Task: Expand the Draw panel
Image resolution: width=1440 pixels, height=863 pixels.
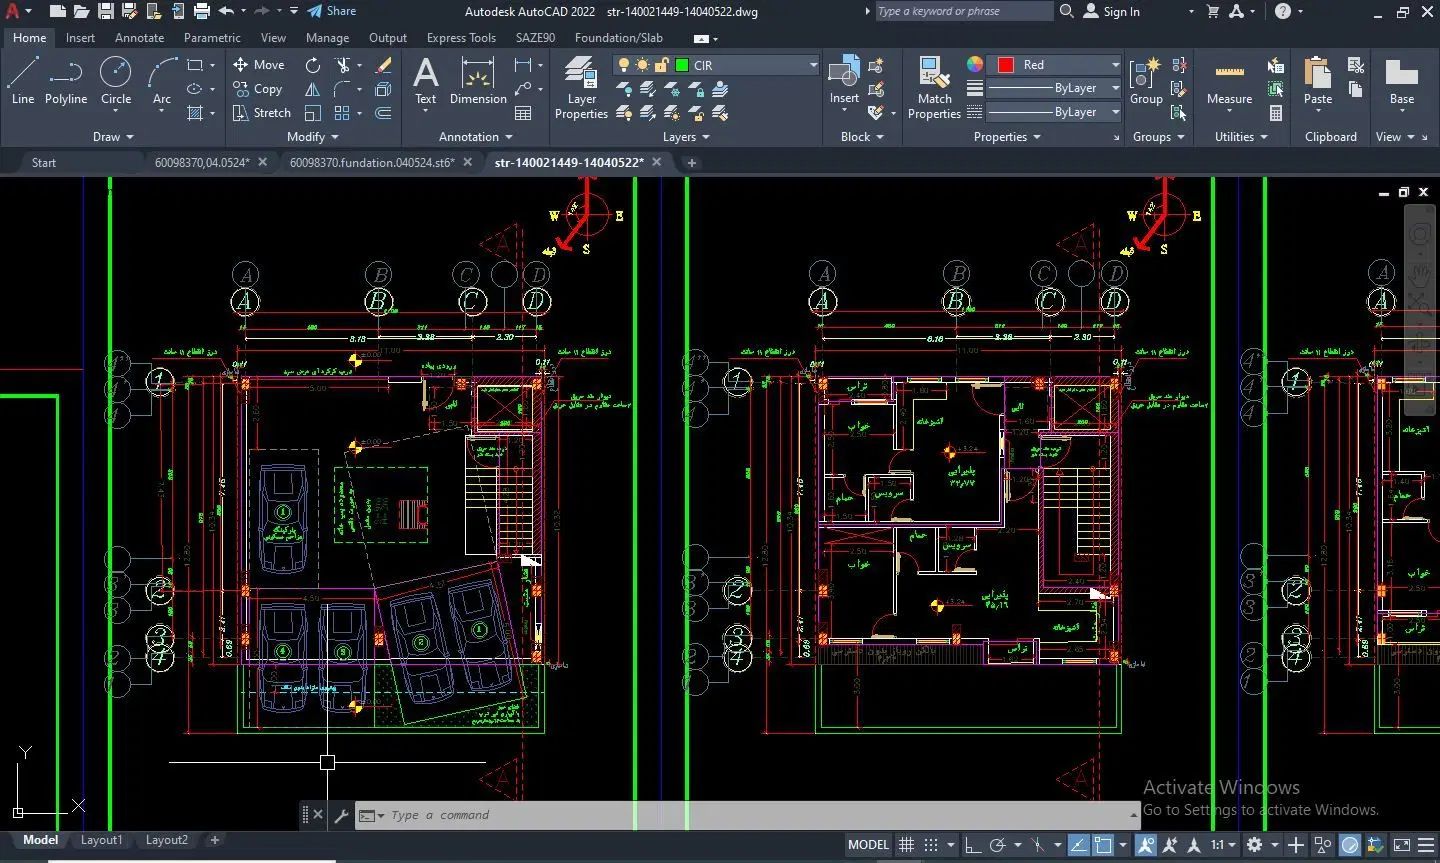Action: tap(112, 137)
